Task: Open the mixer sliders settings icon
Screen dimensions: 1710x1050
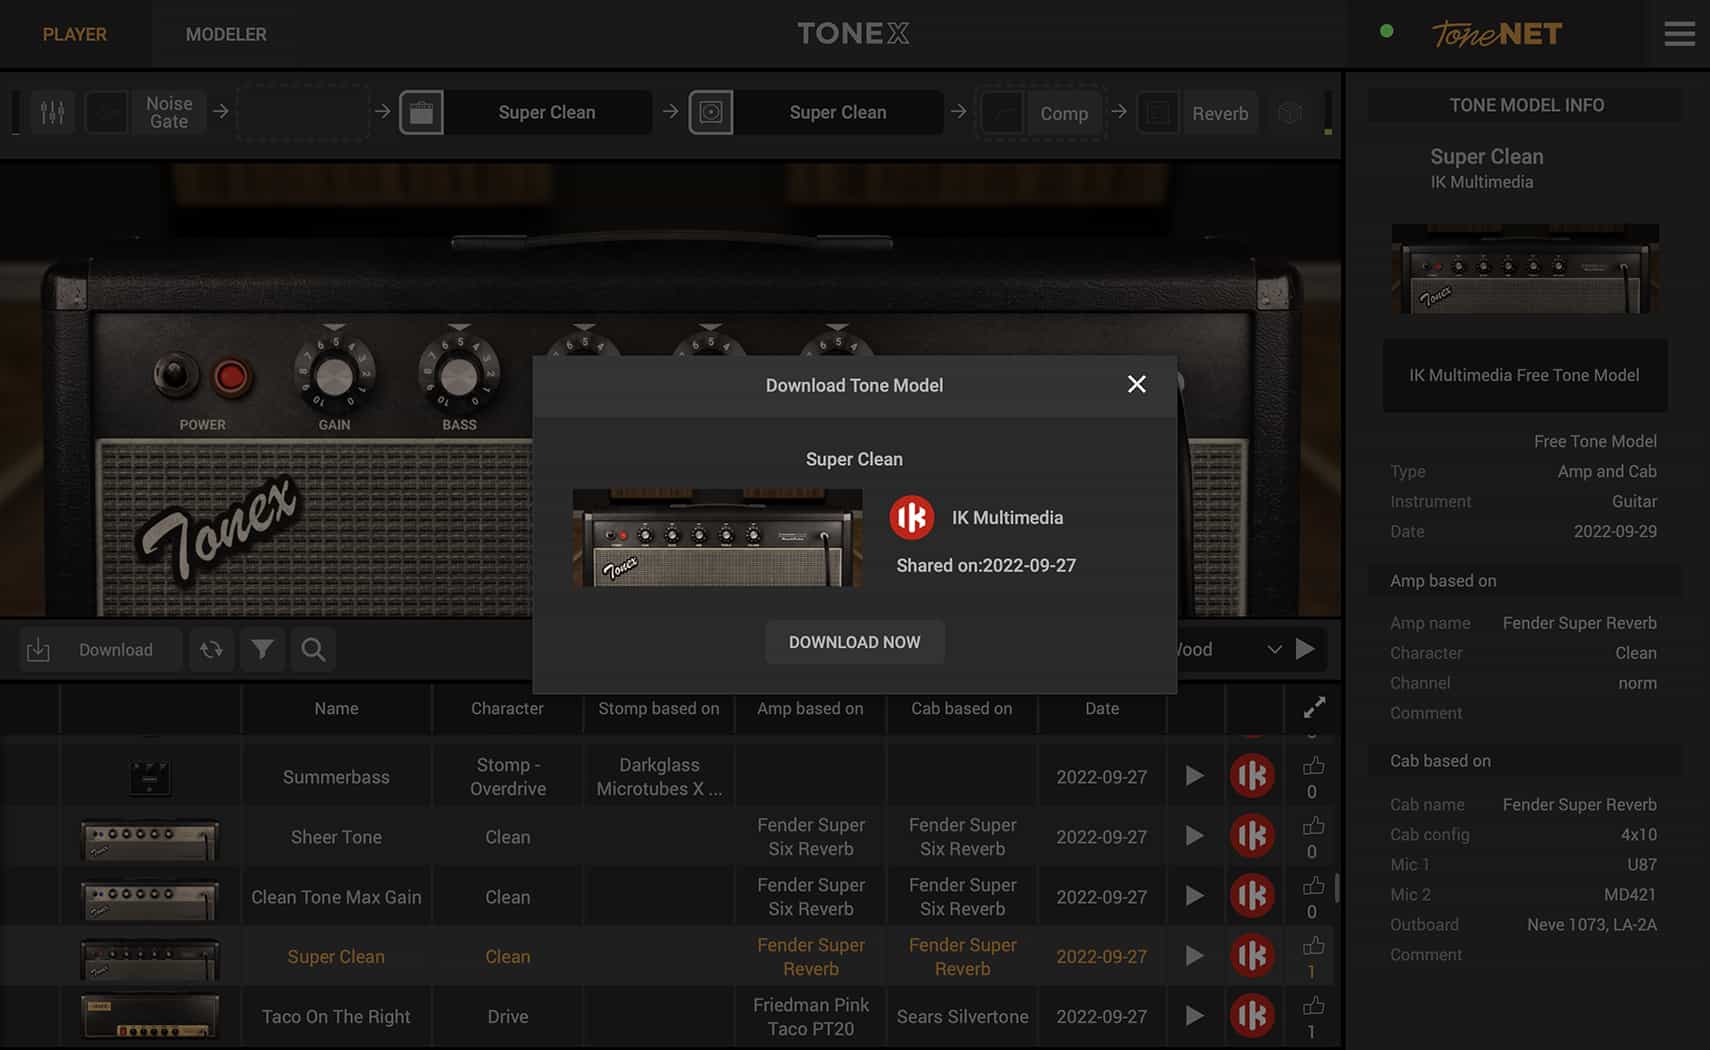Action: point(52,112)
